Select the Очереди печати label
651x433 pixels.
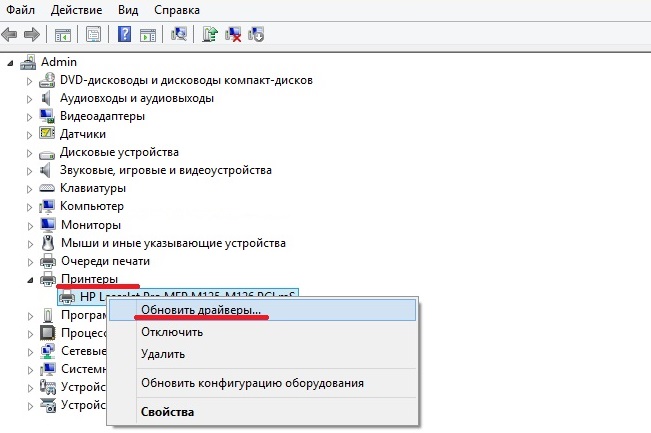(105, 261)
